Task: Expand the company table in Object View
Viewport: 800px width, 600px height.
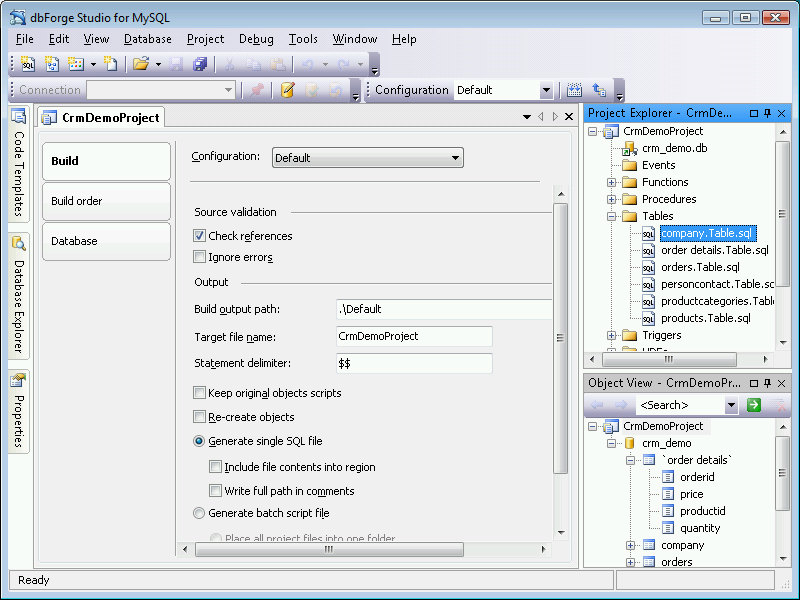Action: 631,545
